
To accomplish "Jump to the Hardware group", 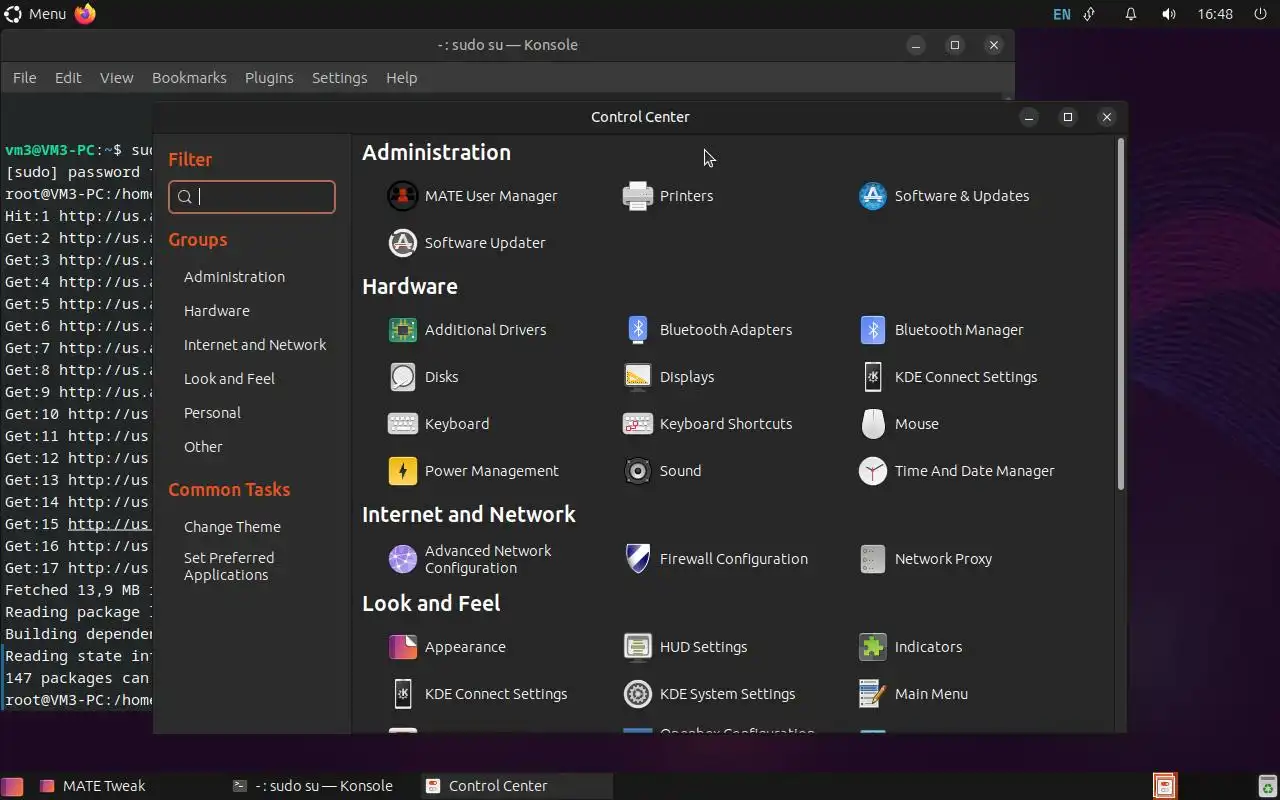I will pos(217,311).
